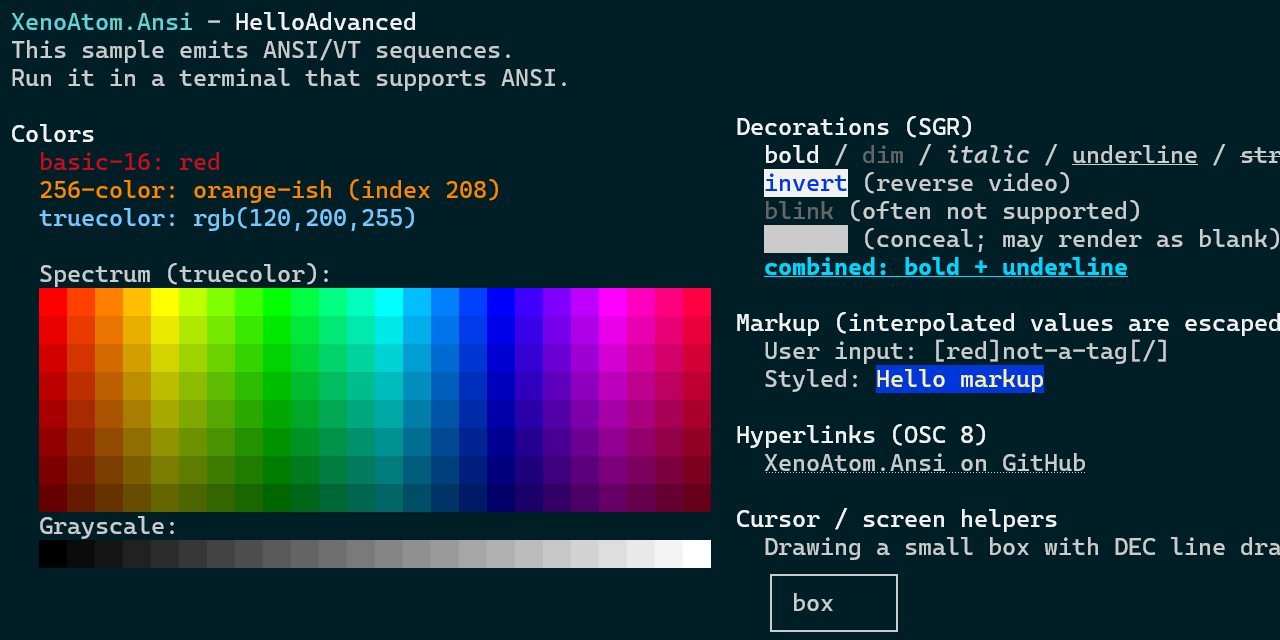
Task: Open the XenoAtom.Ansi on GitHub hyperlink
Action: coord(924,462)
